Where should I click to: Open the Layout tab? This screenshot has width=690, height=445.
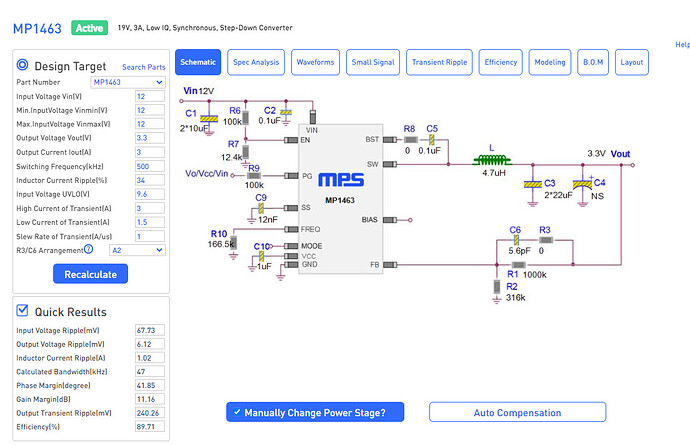632,62
